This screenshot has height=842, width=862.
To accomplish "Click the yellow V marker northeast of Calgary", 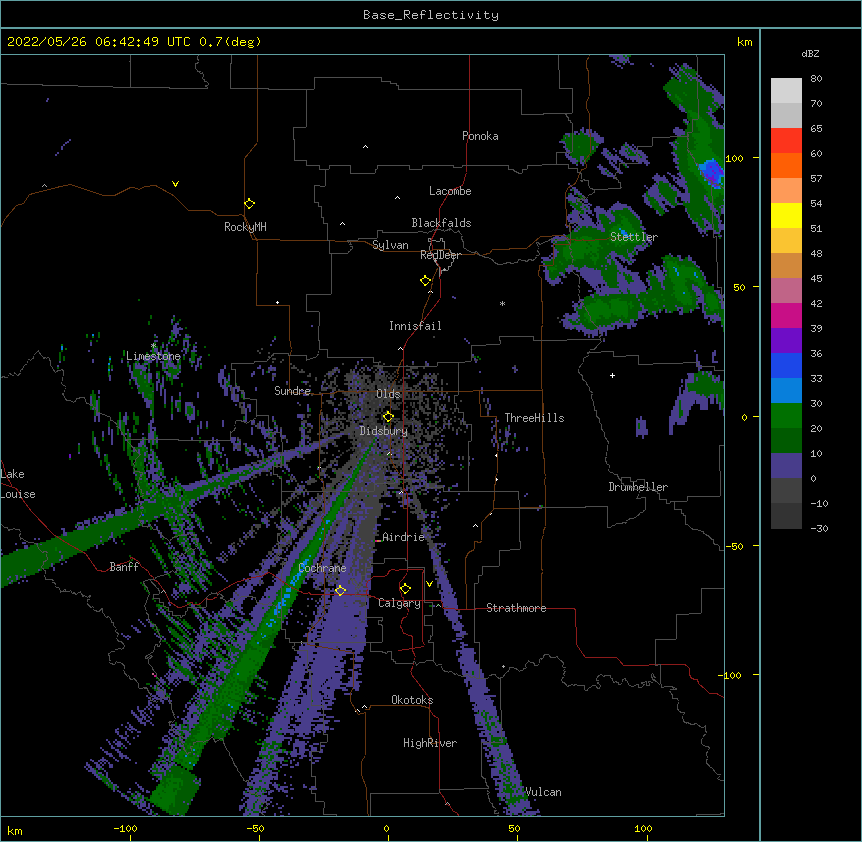I will click(429, 584).
